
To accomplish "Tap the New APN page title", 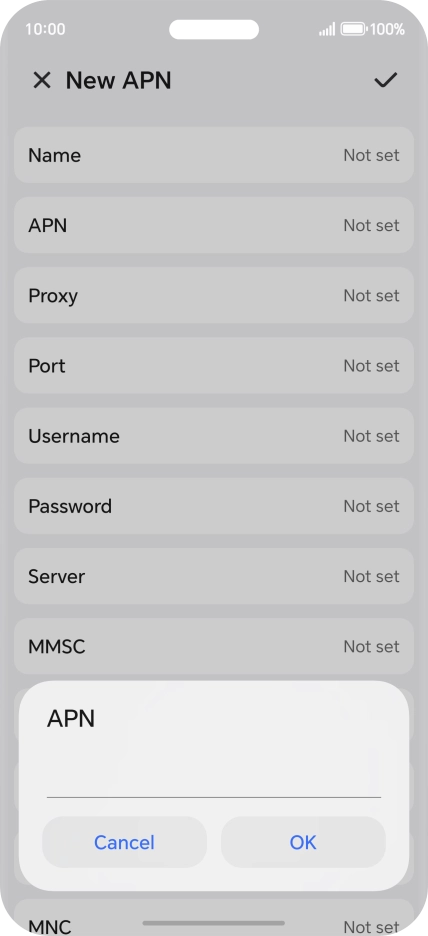I will 118,80.
